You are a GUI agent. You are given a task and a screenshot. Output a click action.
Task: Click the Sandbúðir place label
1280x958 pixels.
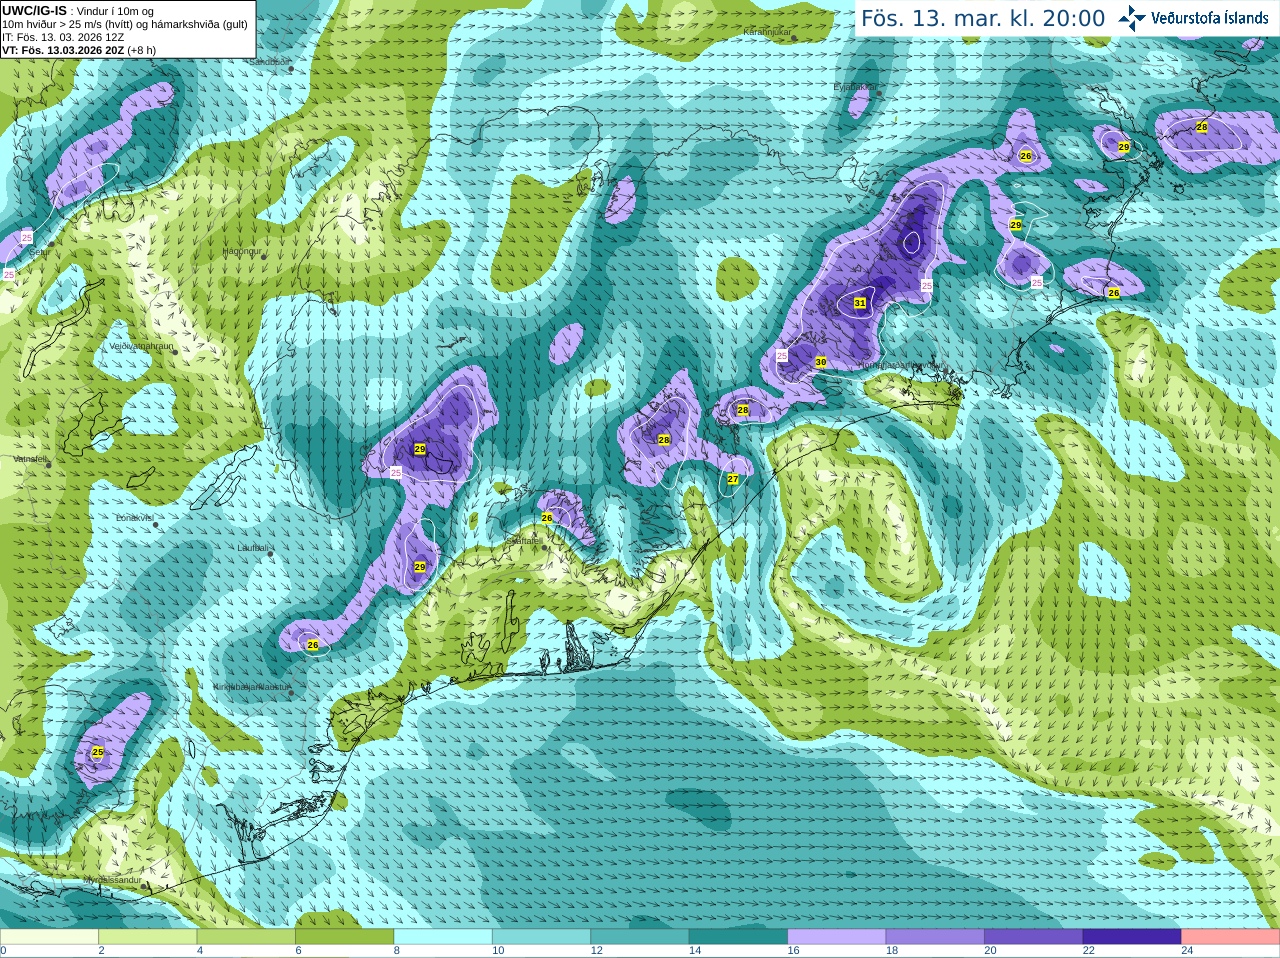pyautogui.click(x=269, y=61)
